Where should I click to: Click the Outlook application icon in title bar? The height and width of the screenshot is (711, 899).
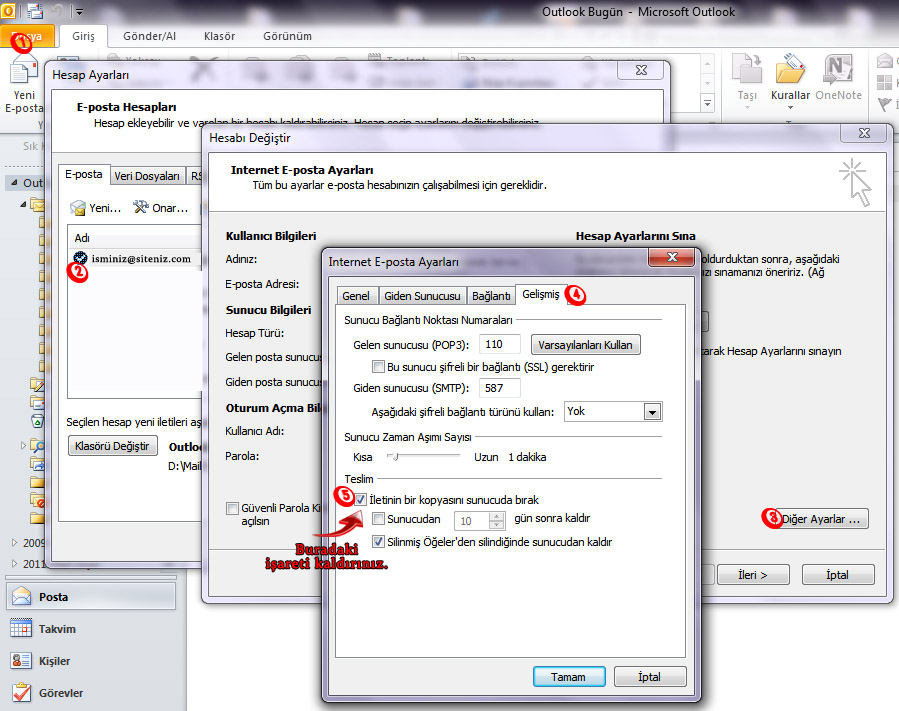[x=7, y=11]
